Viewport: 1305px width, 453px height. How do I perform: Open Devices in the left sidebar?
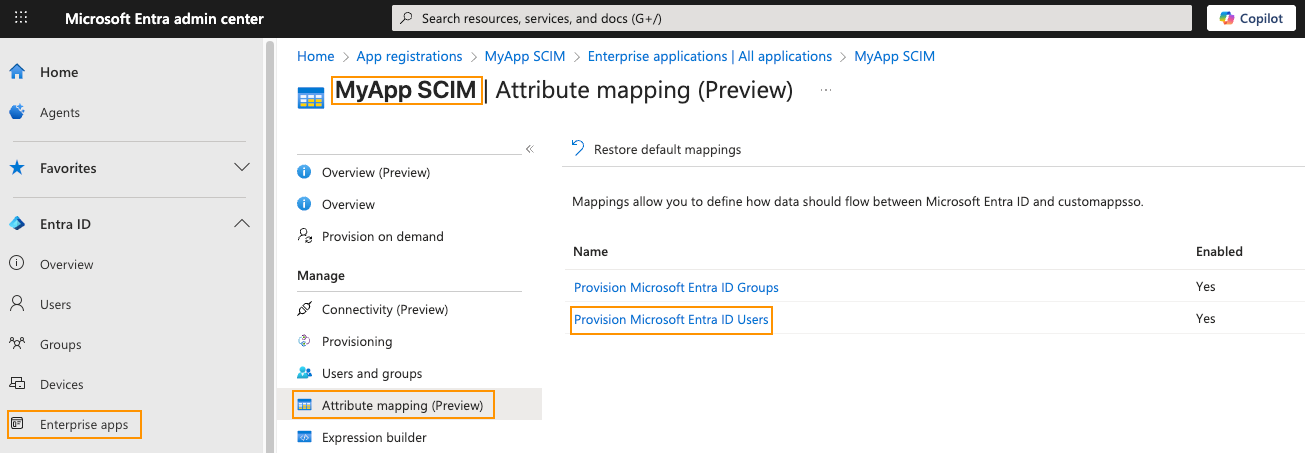pyautogui.click(x=62, y=385)
